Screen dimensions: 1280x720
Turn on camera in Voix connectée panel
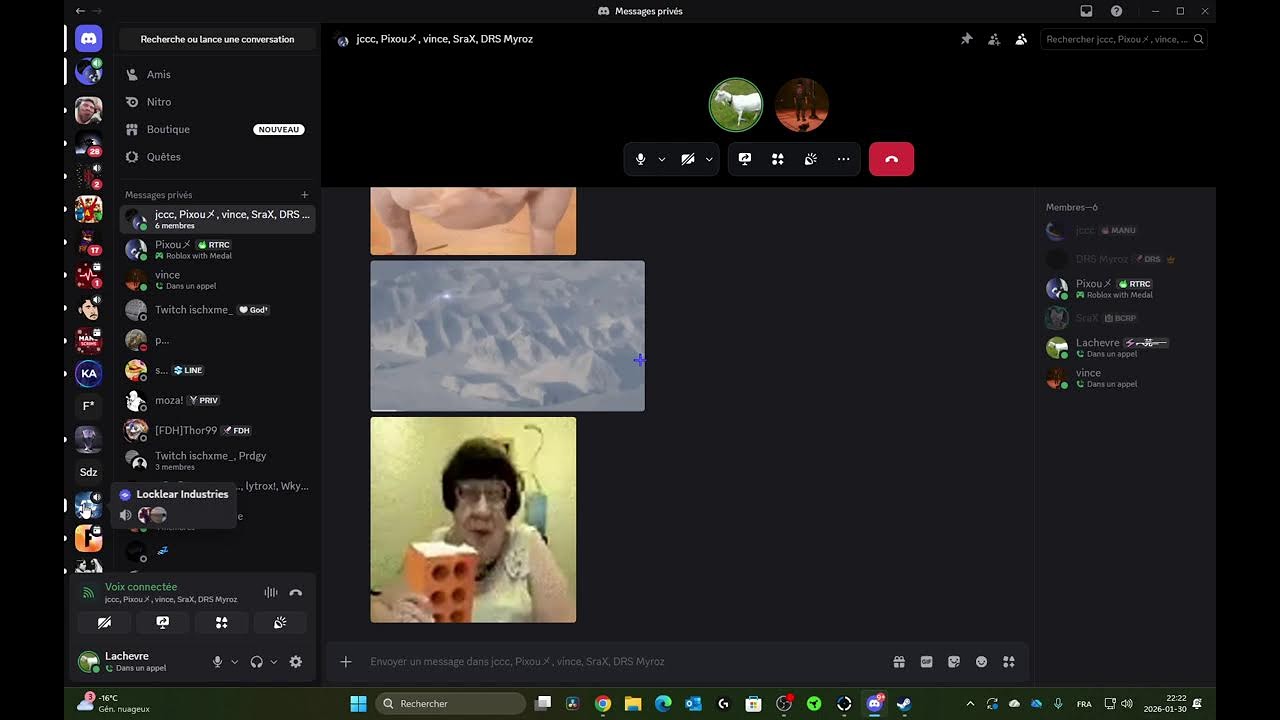point(104,622)
